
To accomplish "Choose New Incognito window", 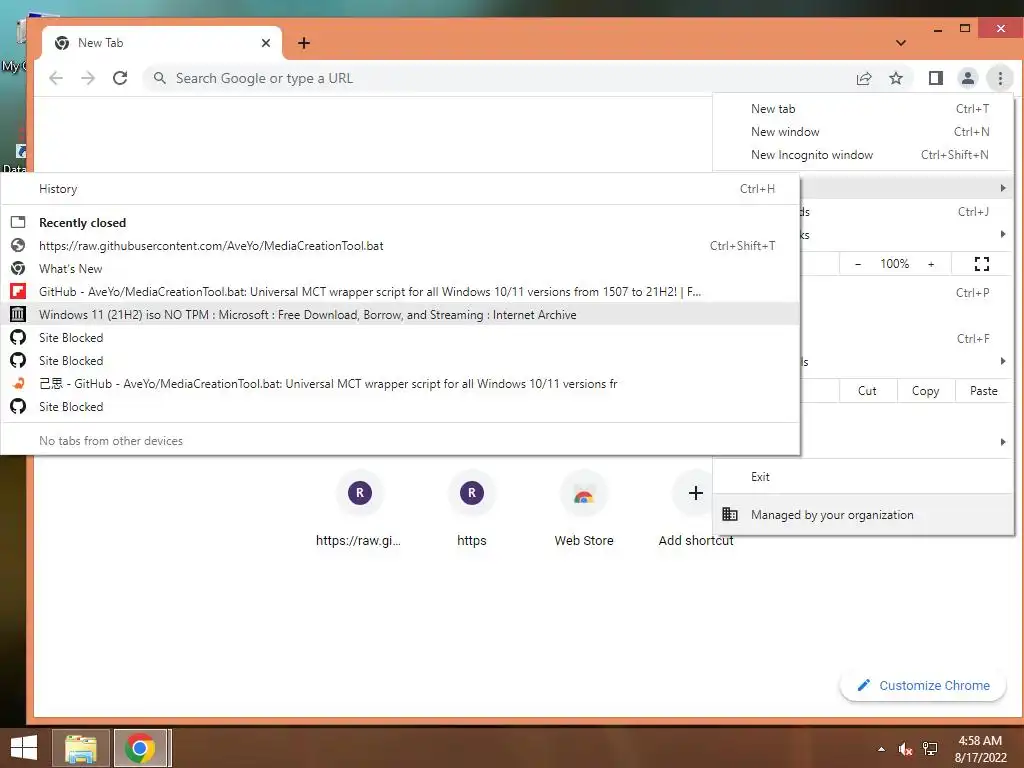I will 863,155.
